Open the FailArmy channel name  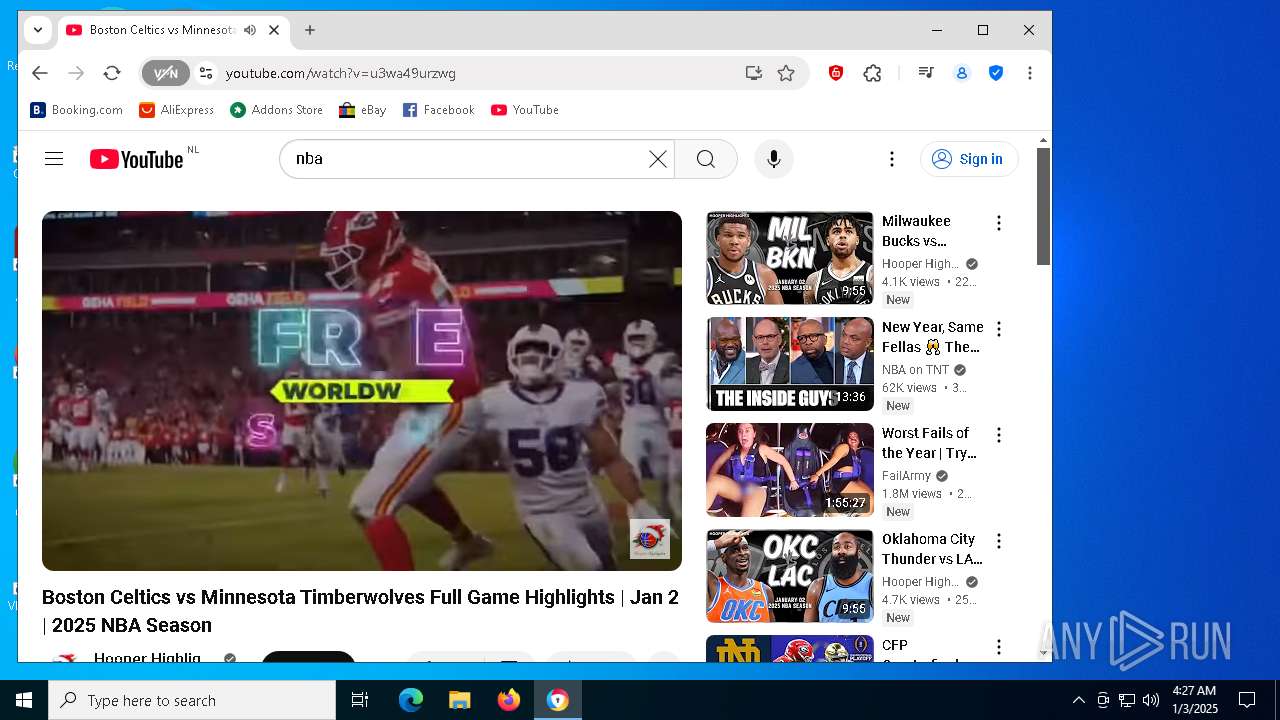click(x=906, y=476)
